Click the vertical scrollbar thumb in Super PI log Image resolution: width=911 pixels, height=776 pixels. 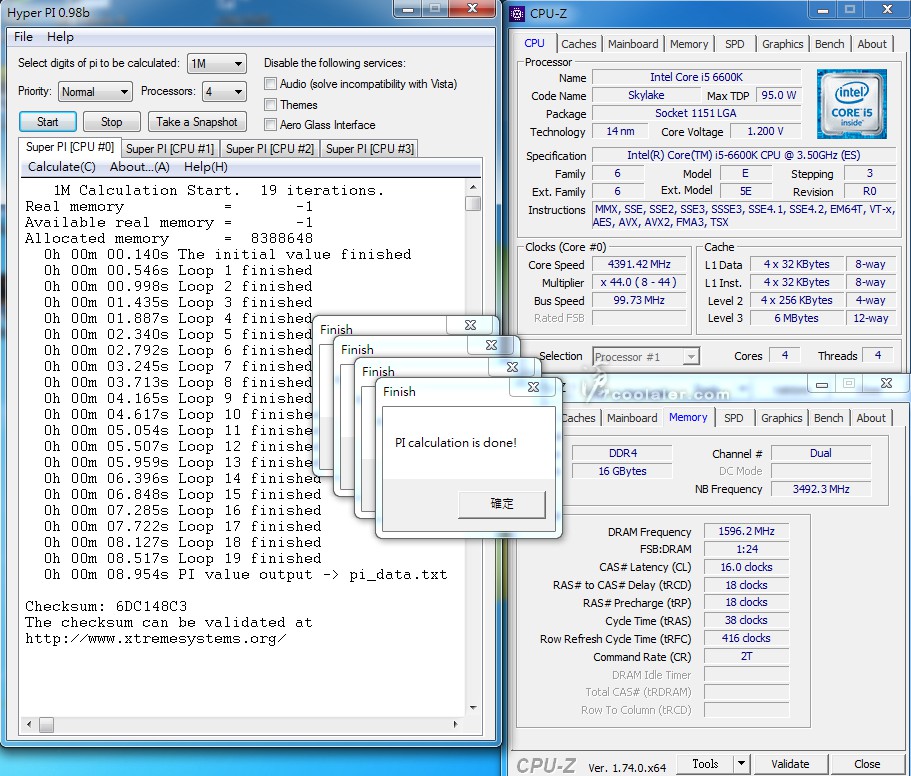[473, 203]
